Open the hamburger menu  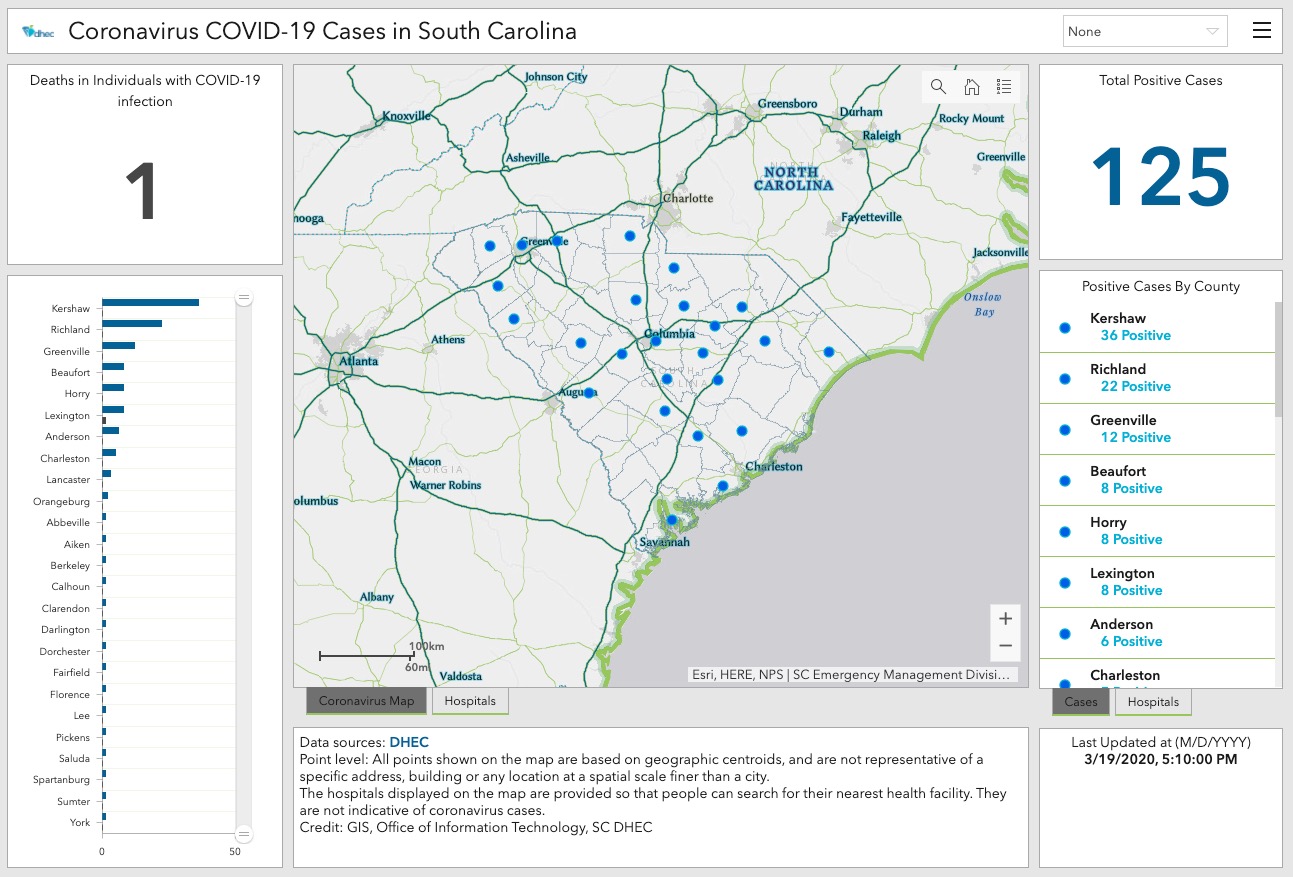point(1261,31)
